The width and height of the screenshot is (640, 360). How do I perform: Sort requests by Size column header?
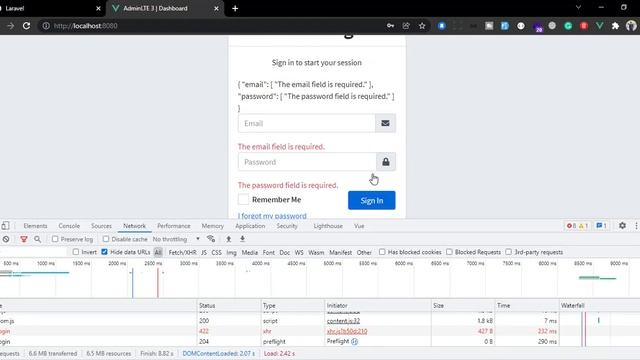[462, 305]
